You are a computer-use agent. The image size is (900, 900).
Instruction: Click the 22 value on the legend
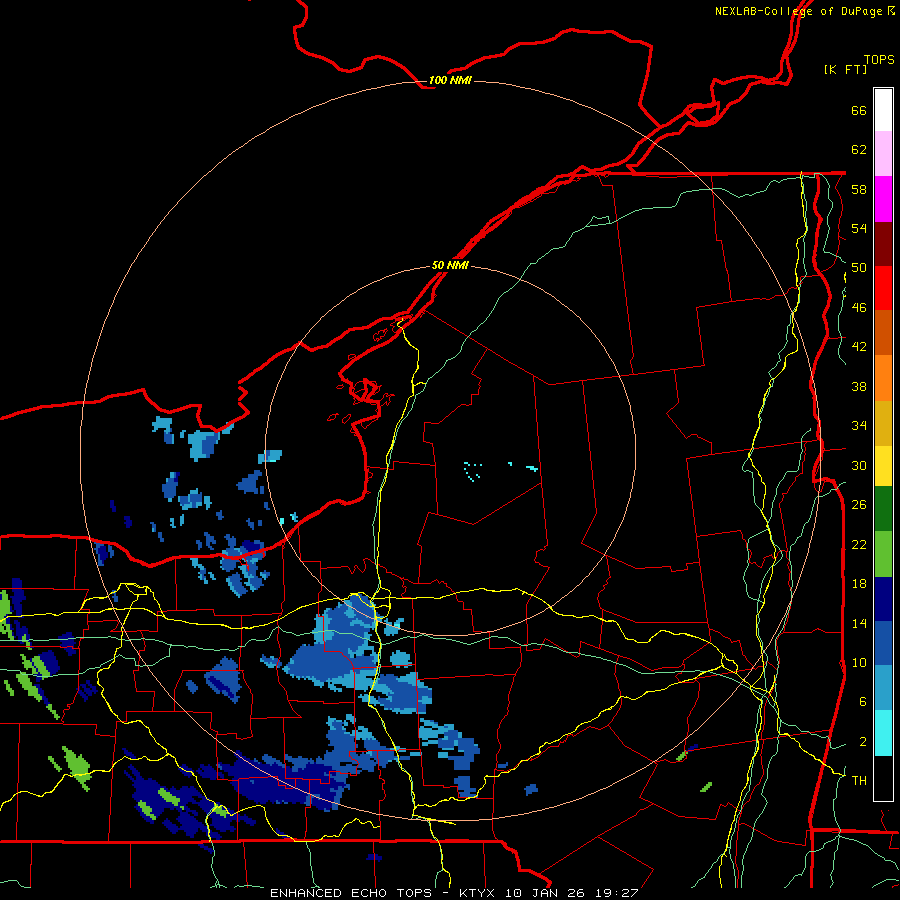pos(859,544)
